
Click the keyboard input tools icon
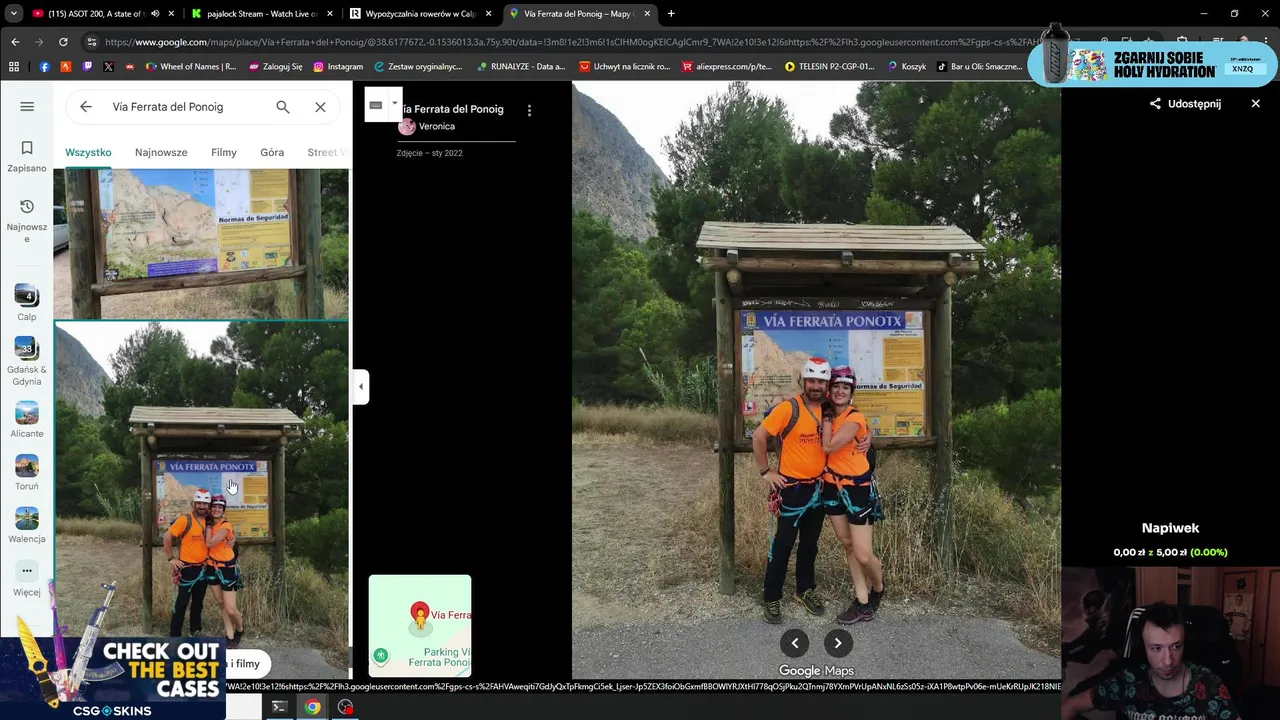[376, 105]
